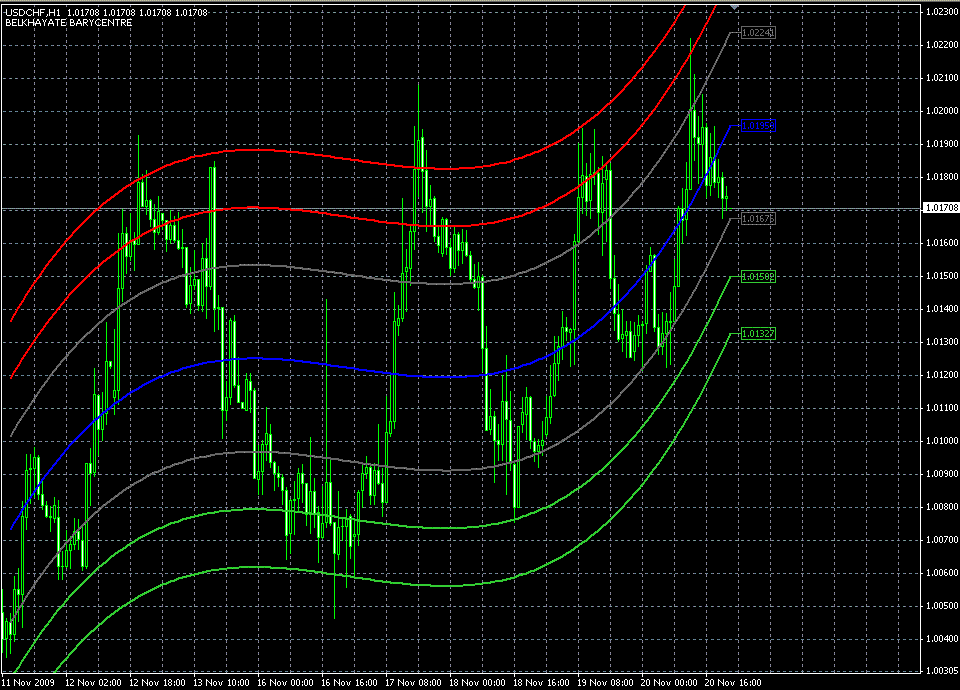This screenshot has width=960, height=690.
Task: Click the 18 Nov 00:00 time label
Action: [477, 683]
